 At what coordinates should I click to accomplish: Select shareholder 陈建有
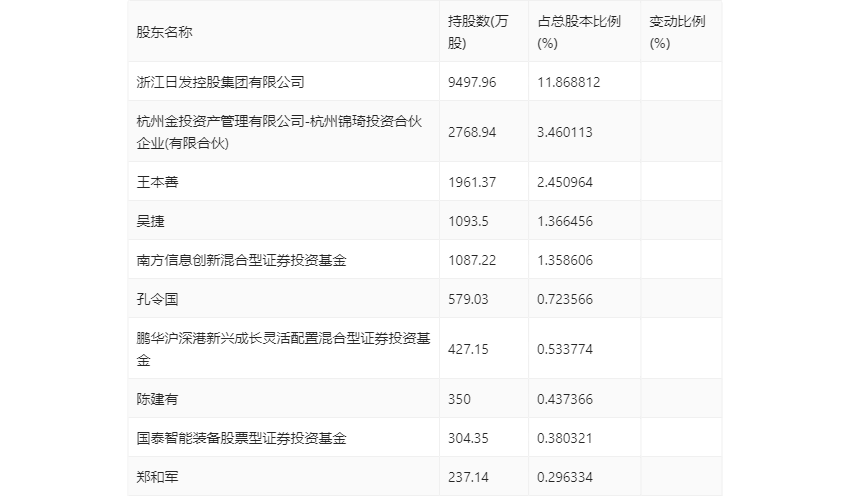pos(157,399)
